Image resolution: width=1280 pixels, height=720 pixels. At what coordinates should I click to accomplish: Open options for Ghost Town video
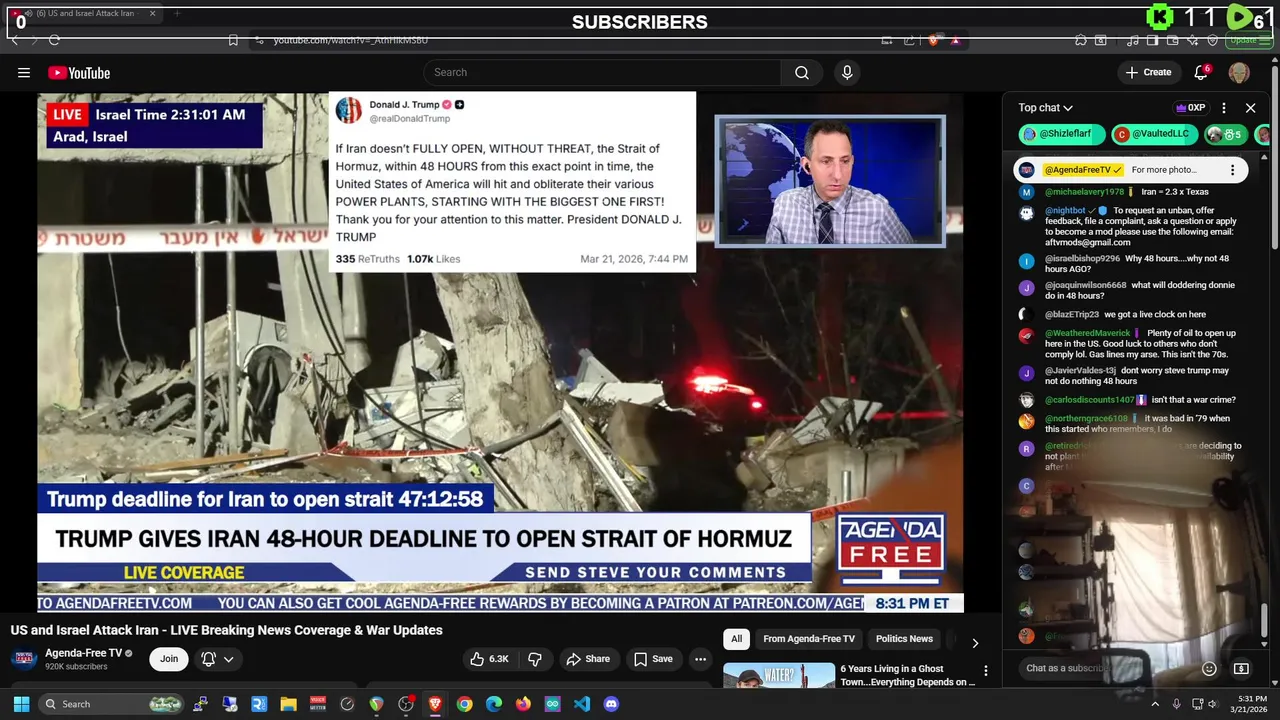coord(986,671)
